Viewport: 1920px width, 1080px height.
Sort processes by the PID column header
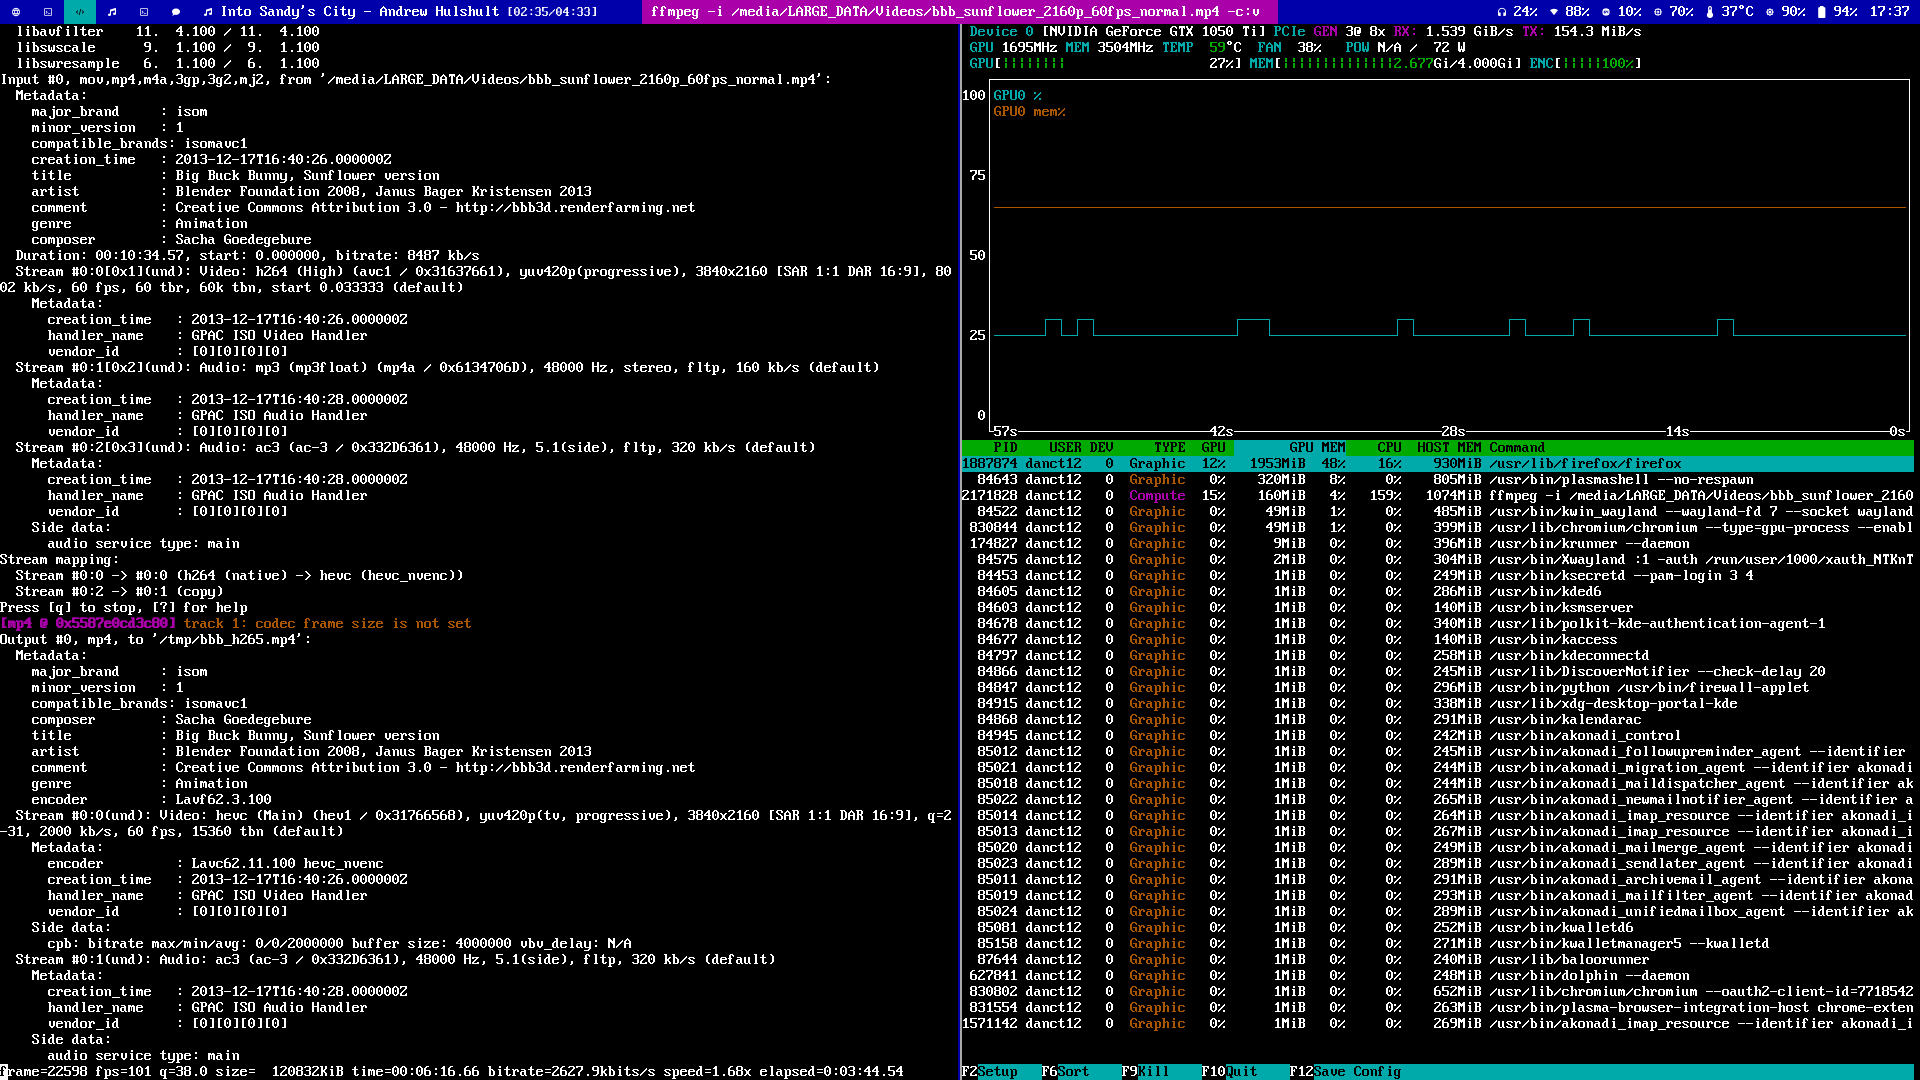tap(1005, 447)
